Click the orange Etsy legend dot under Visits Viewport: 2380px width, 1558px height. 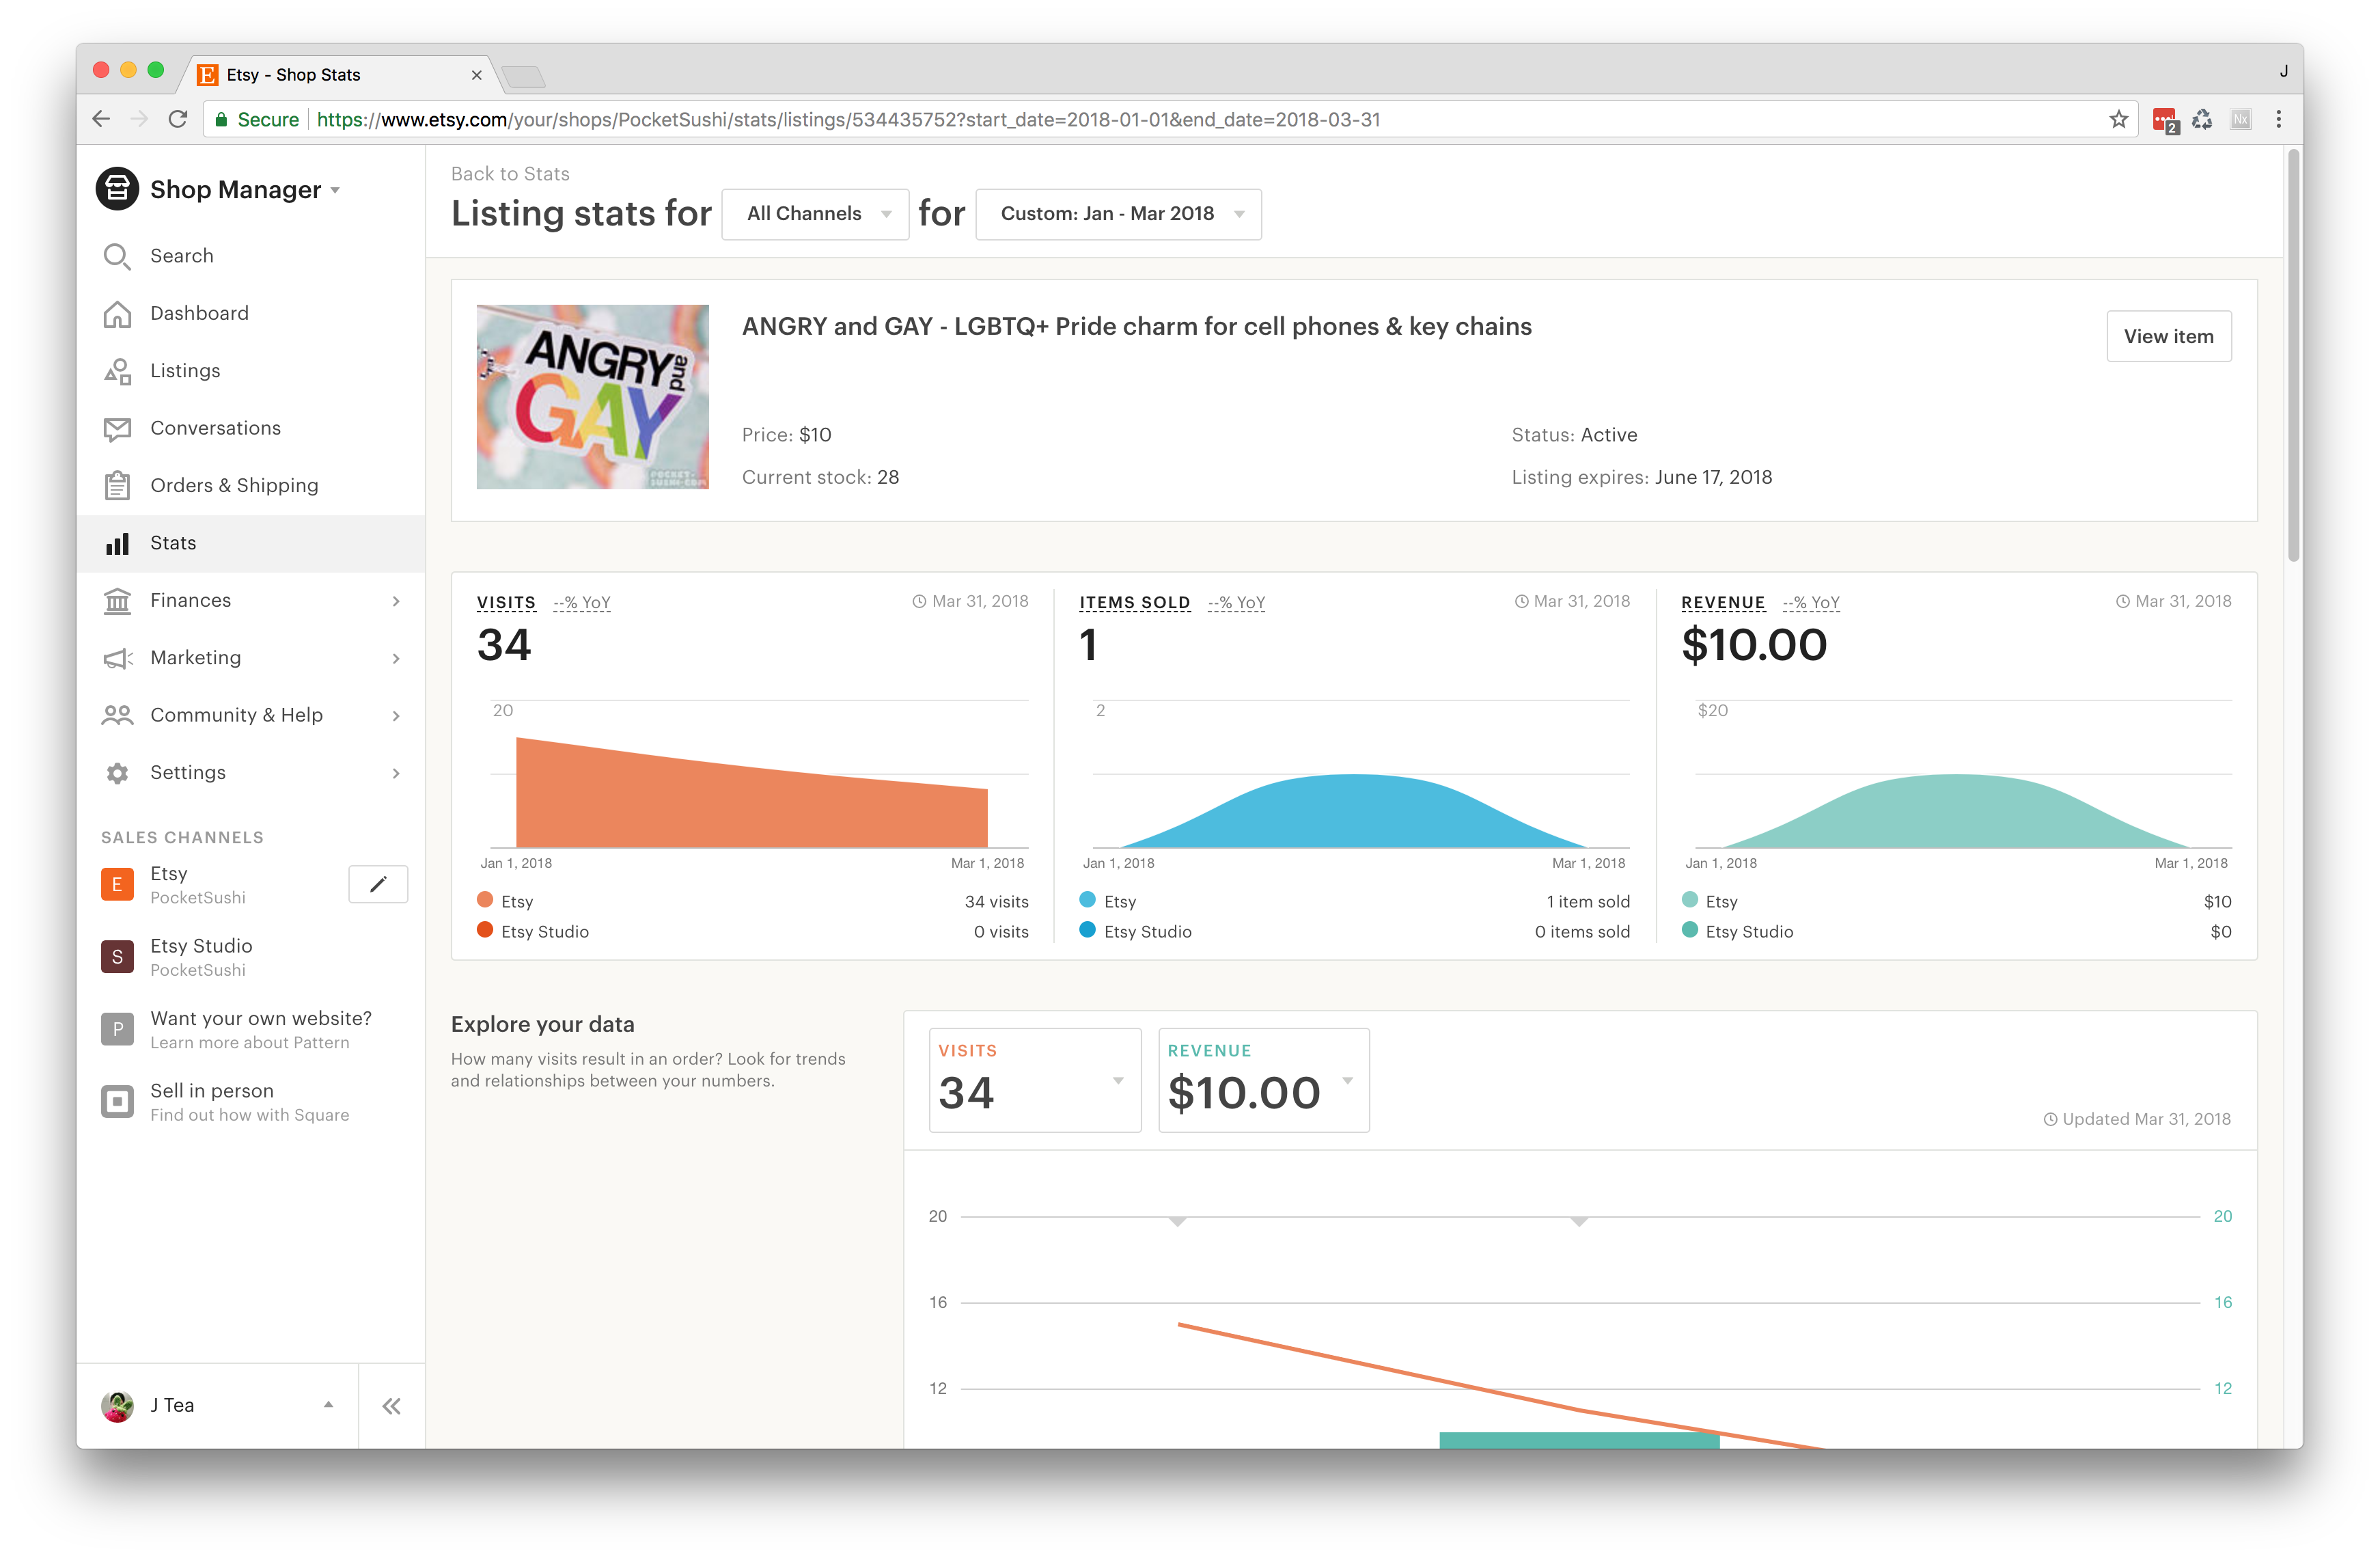(485, 900)
